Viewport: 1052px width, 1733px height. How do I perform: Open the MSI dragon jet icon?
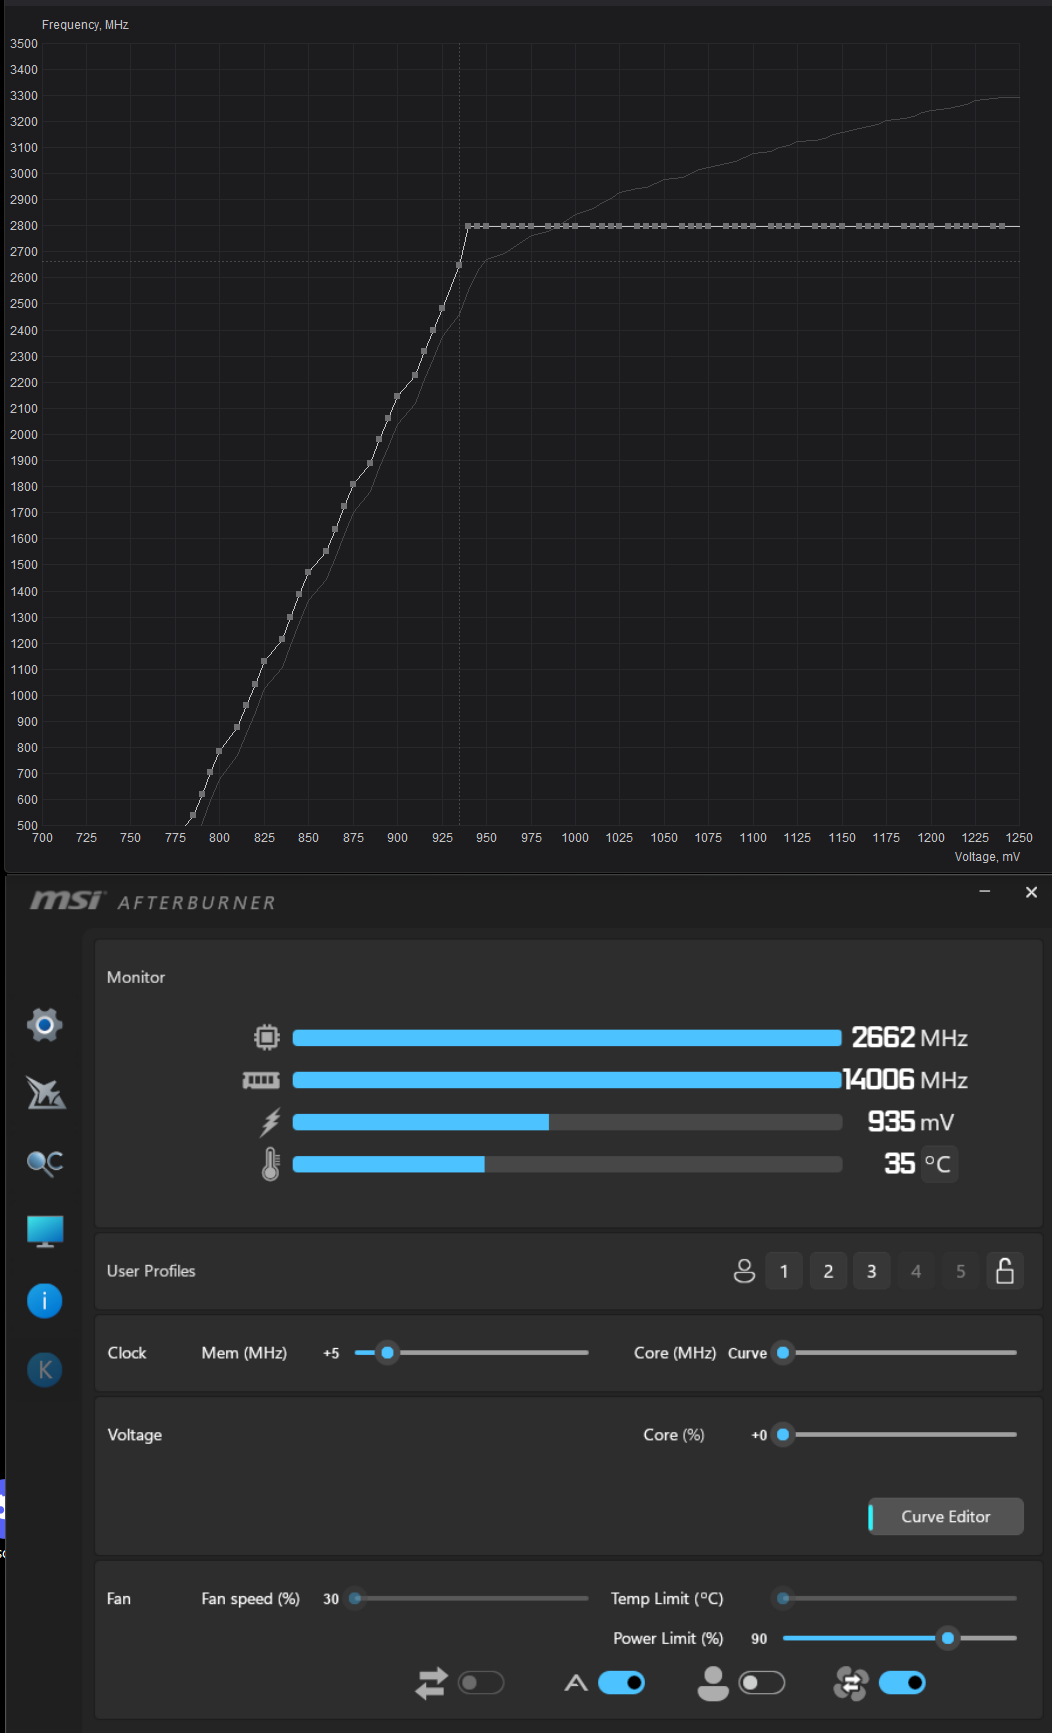(x=45, y=1093)
